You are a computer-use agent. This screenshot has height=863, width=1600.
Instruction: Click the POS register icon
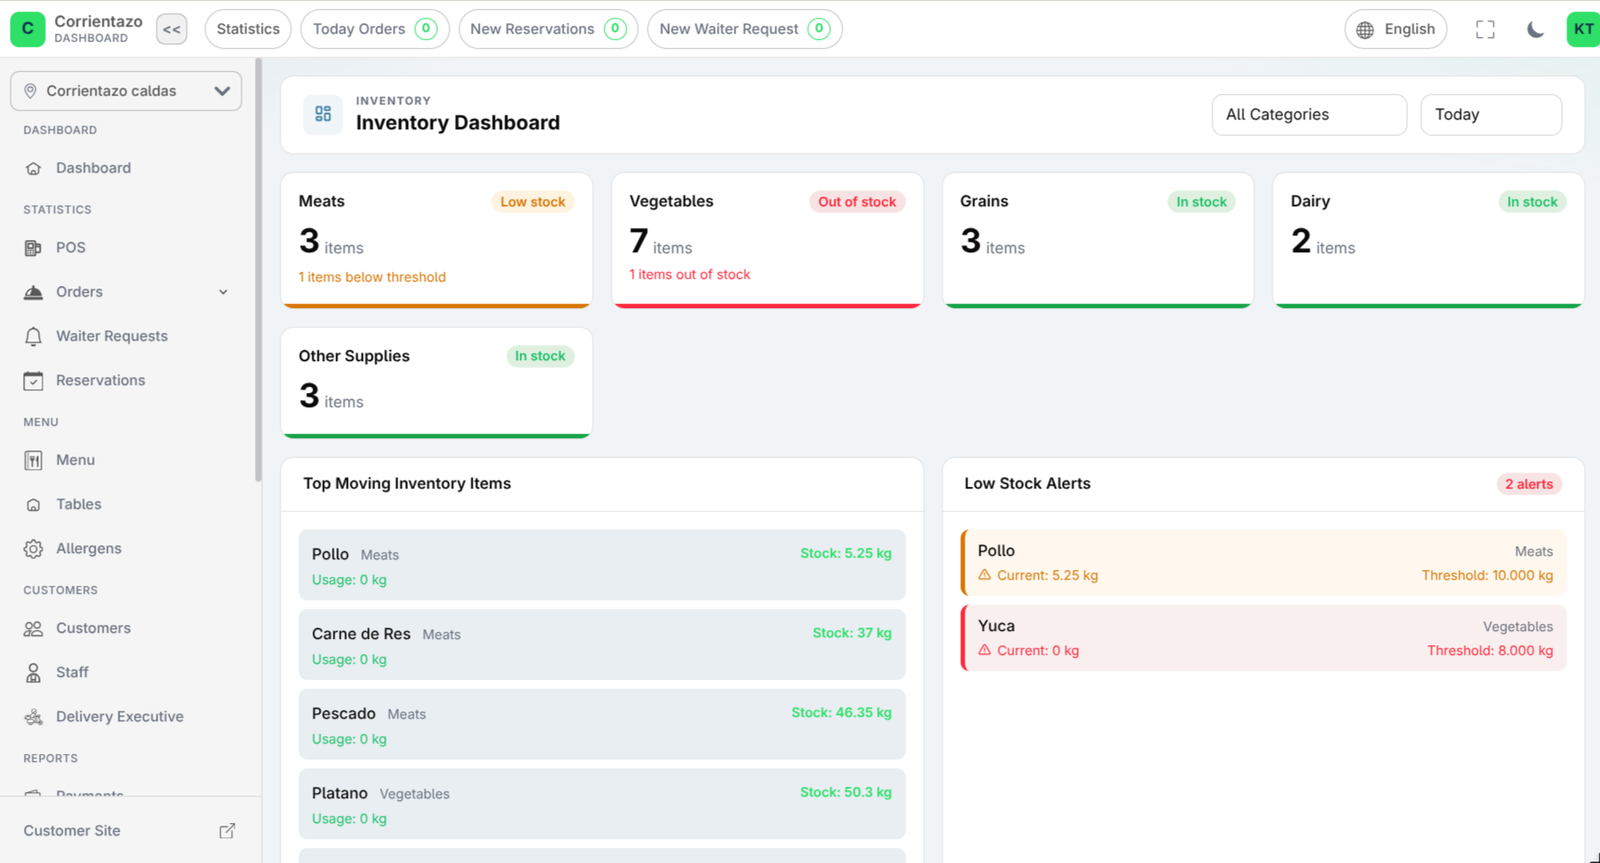pos(33,248)
